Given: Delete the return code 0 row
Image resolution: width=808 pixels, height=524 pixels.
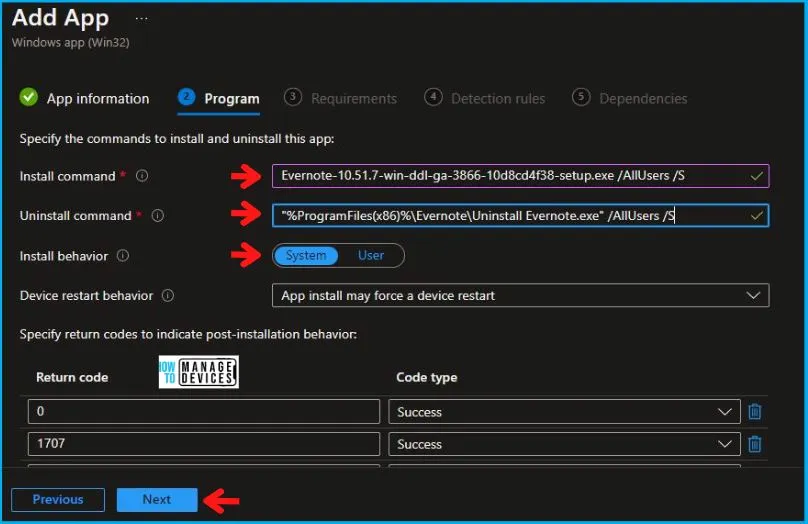Looking at the screenshot, I should (x=755, y=412).
